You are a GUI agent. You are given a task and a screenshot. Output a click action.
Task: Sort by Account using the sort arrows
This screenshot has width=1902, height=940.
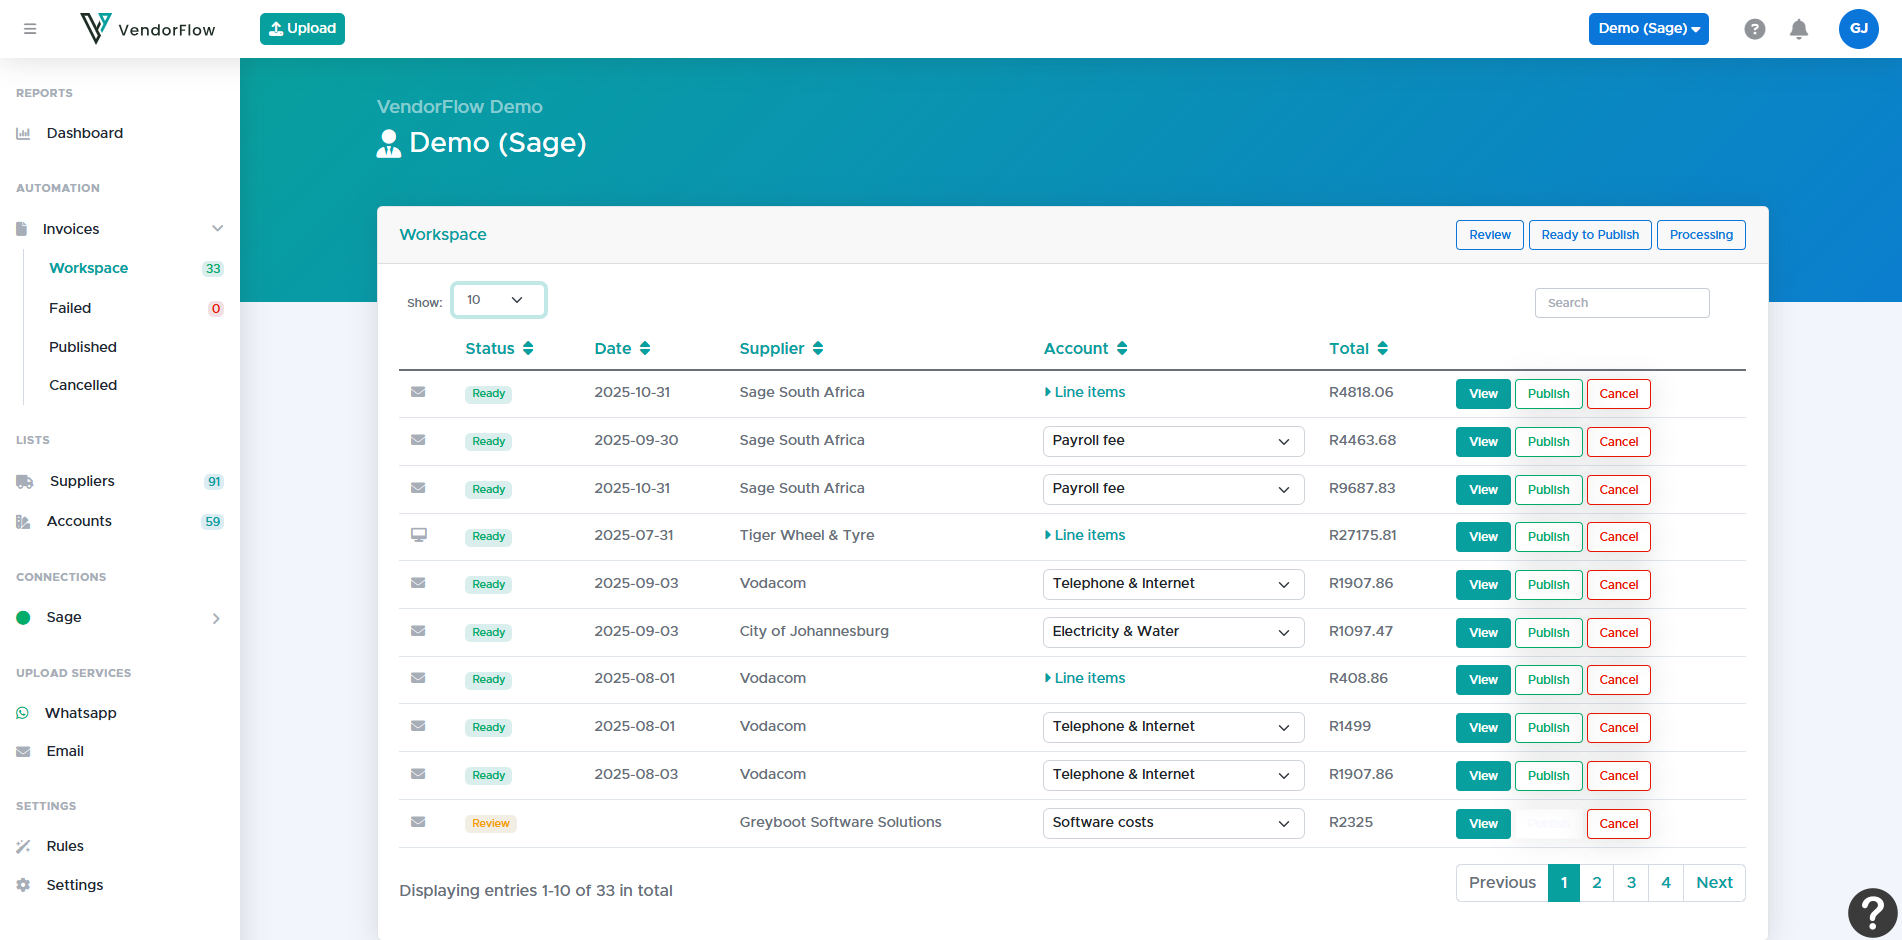pos(1122,348)
